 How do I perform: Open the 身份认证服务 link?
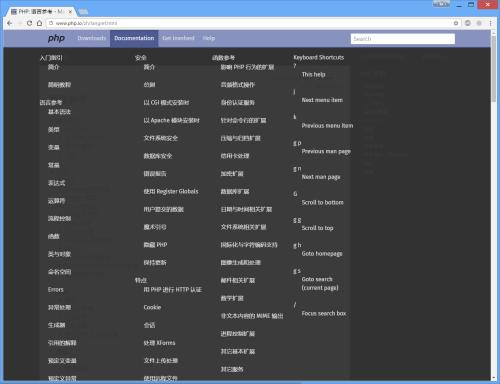[238, 103]
